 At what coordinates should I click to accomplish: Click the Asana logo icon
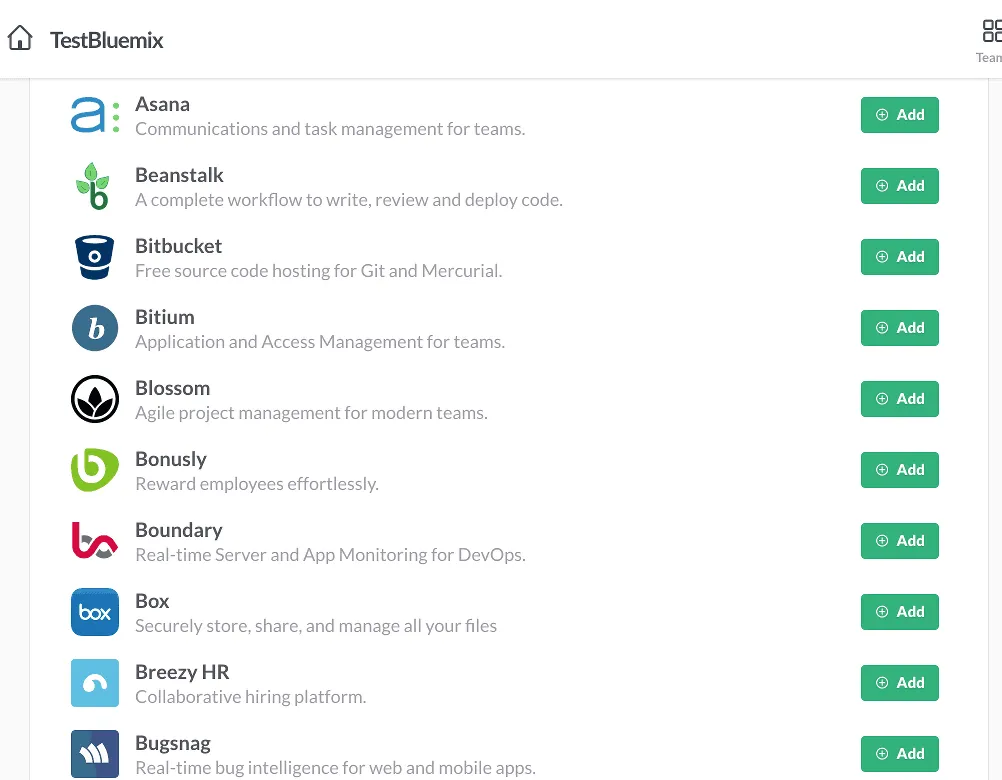click(94, 114)
